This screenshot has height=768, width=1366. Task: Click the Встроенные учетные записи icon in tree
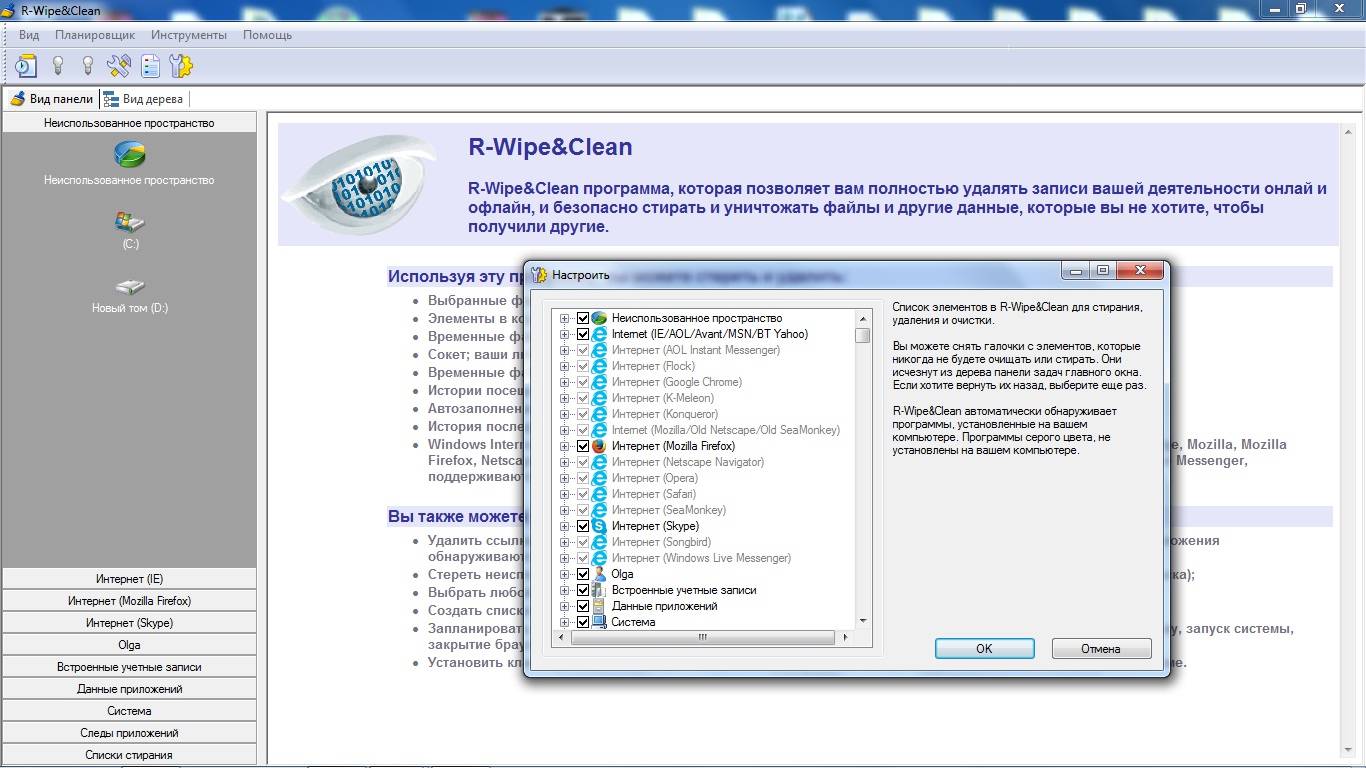[599, 590]
